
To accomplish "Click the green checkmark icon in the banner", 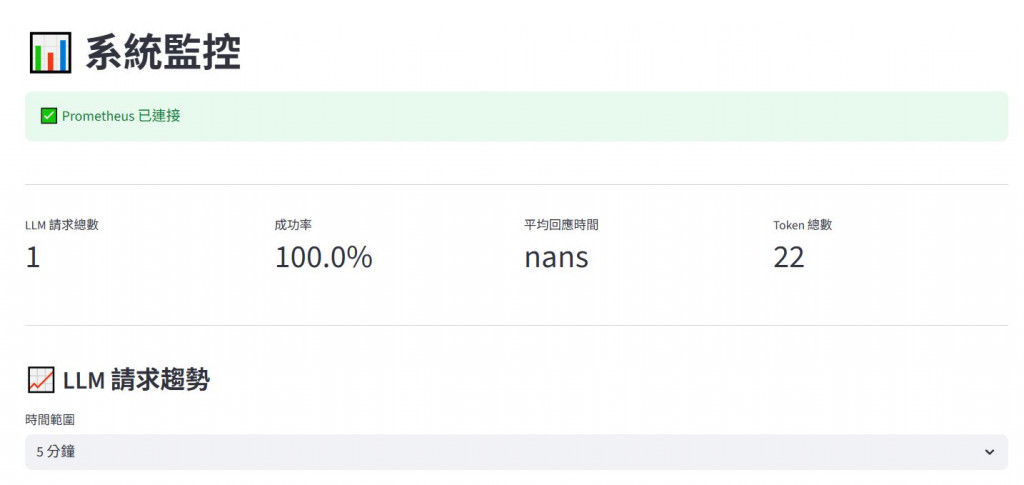I will pos(48,116).
